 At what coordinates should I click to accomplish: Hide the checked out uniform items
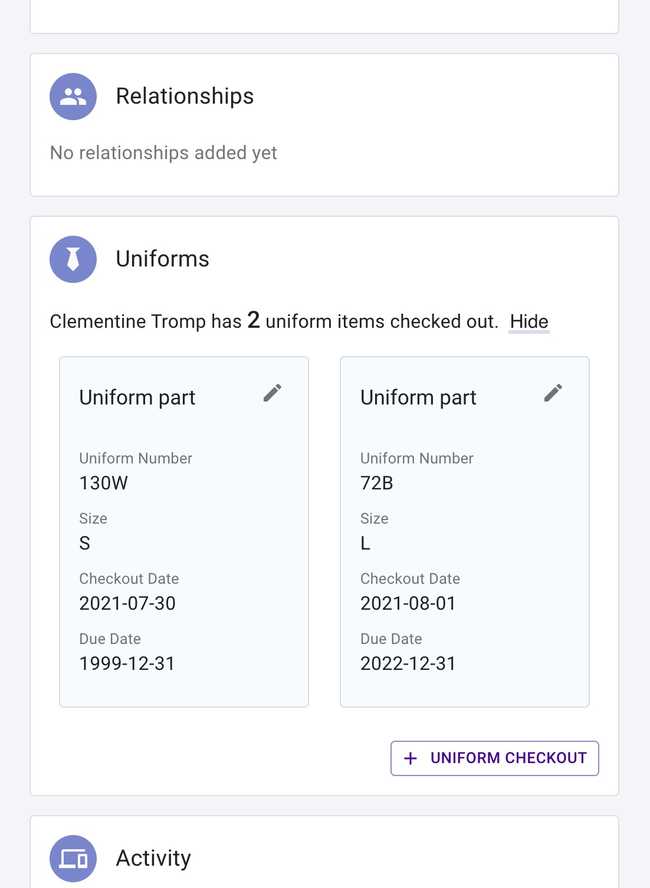[x=529, y=322]
